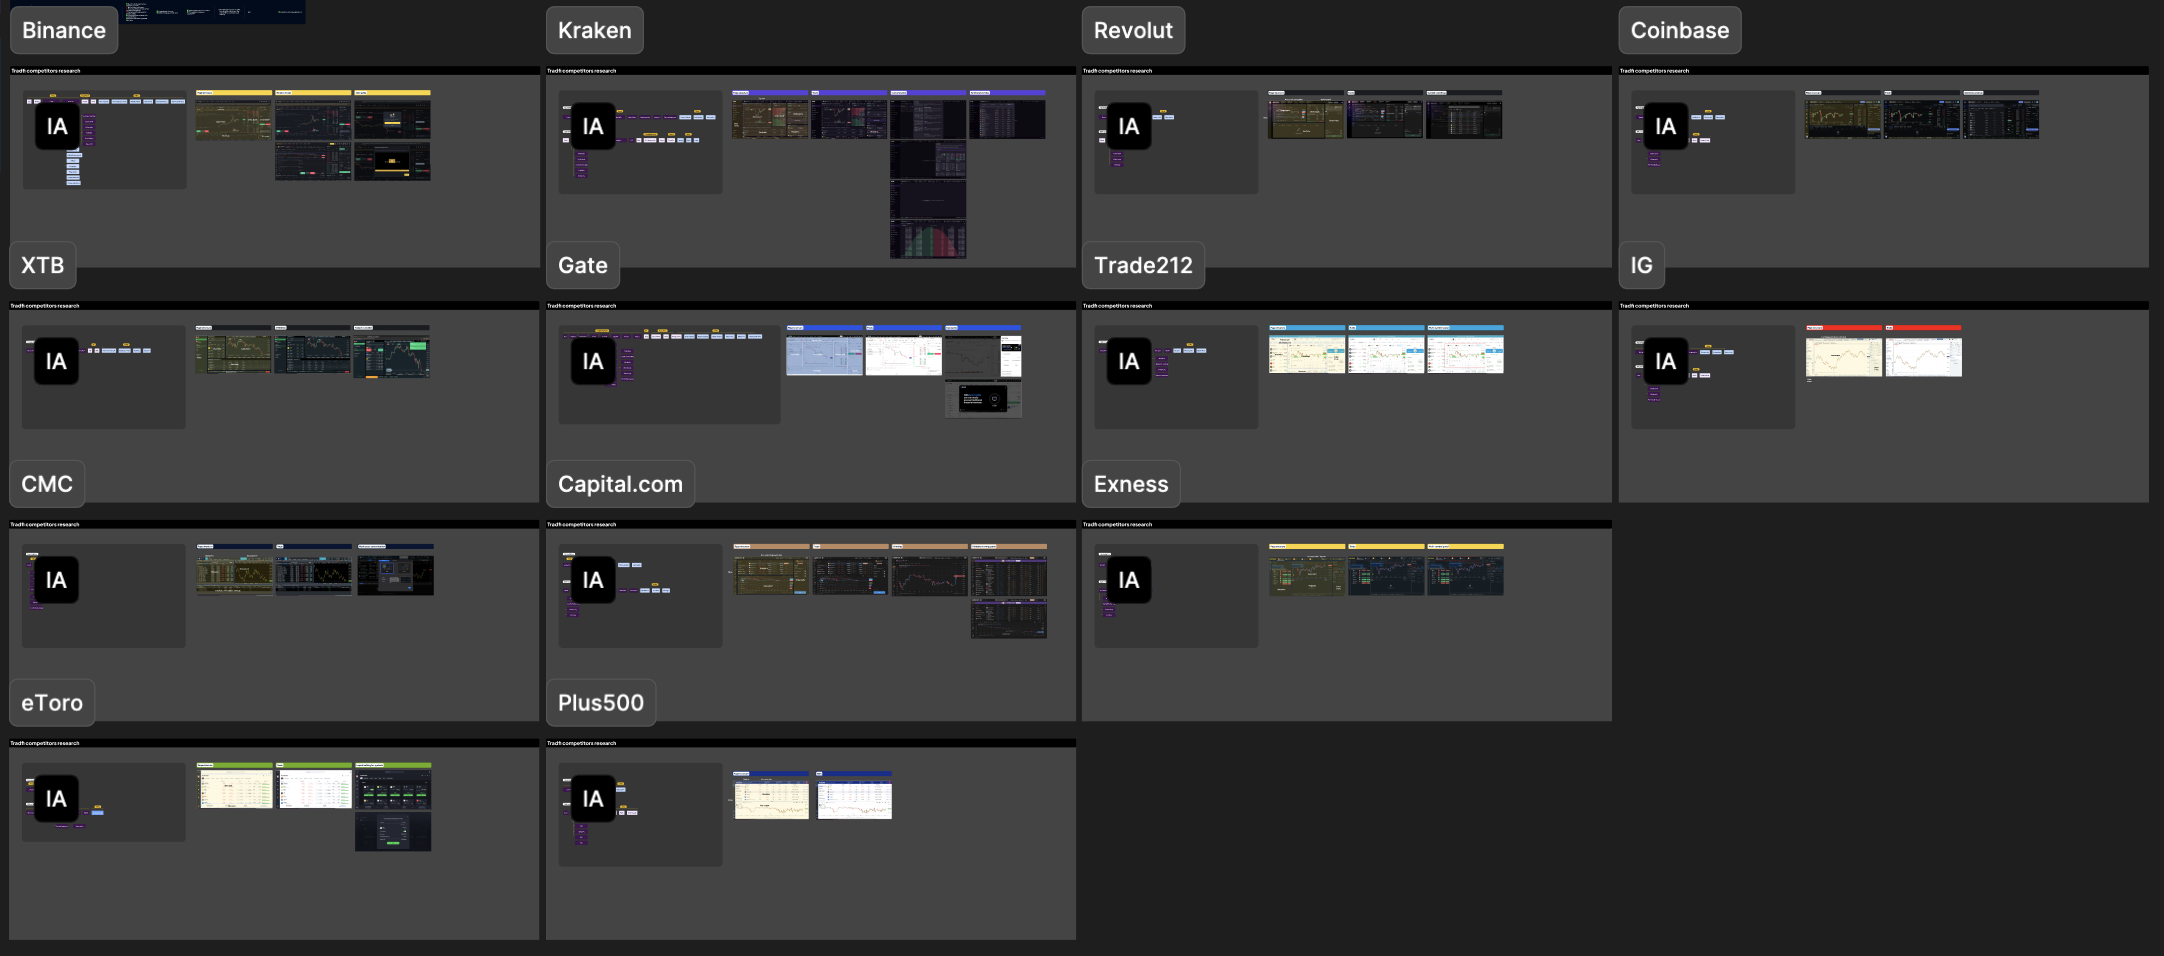The width and height of the screenshot is (2164, 956).
Task: Click the IA icon in the eToro frame
Action: tap(56, 798)
